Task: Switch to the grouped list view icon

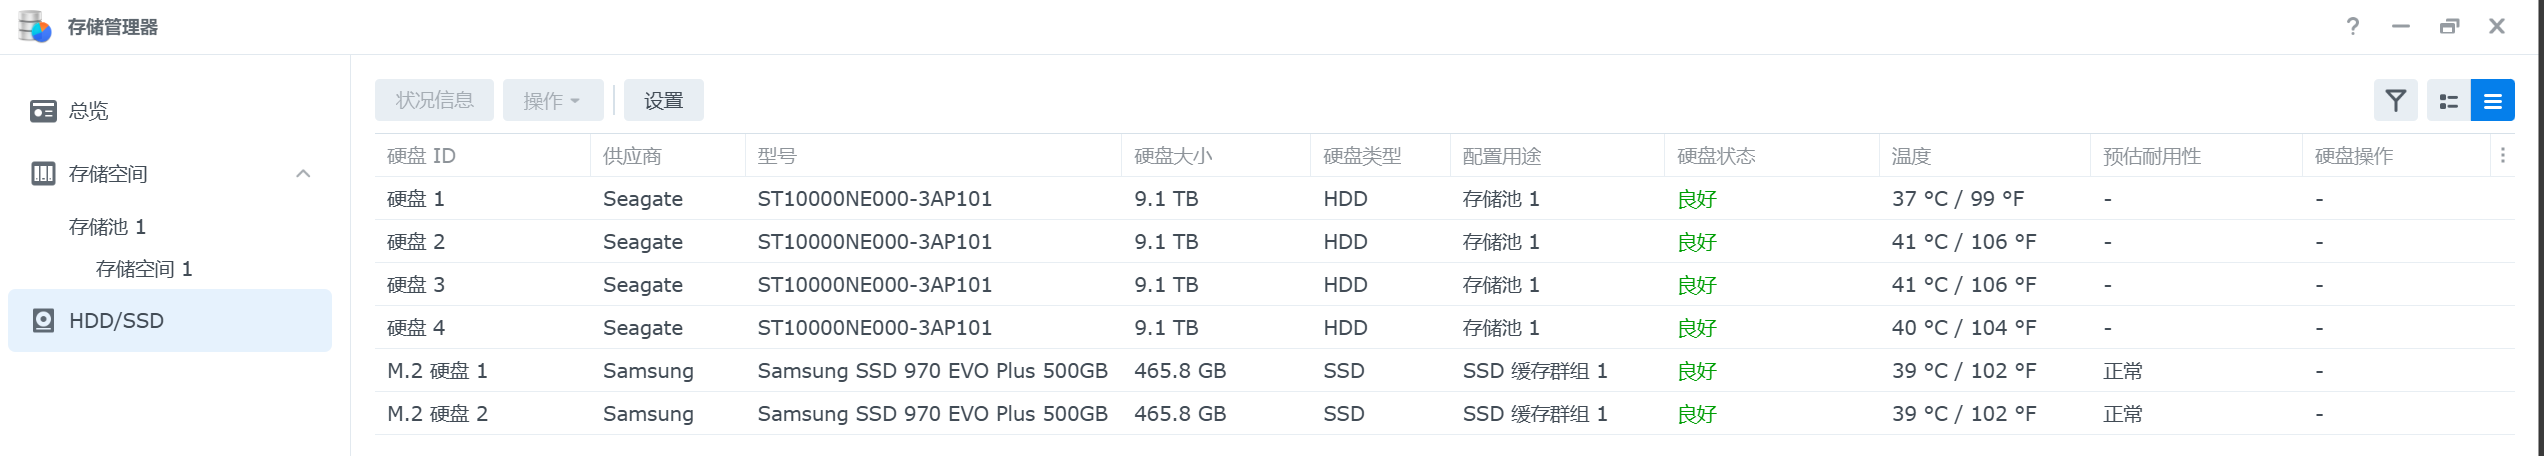Action: pos(2448,100)
